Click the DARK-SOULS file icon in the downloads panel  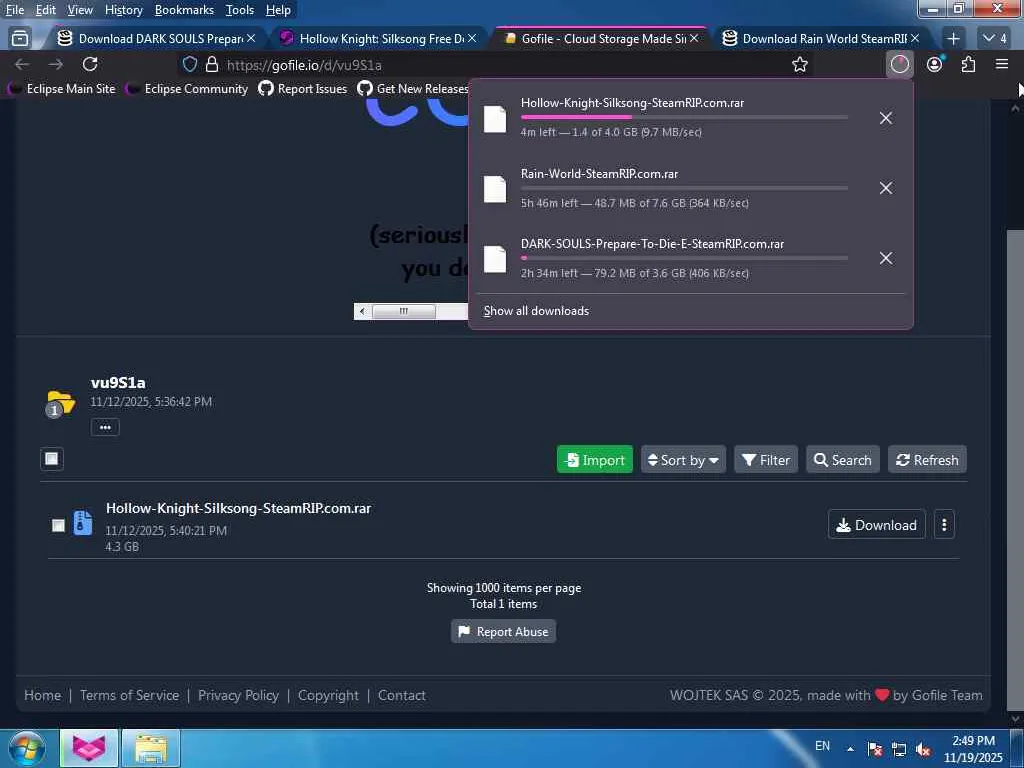point(494,259)
